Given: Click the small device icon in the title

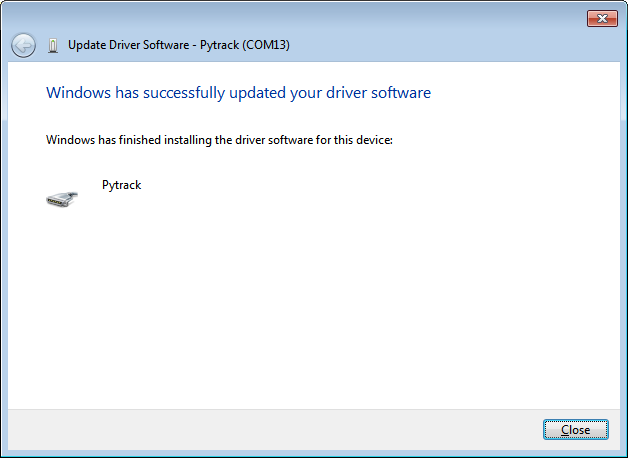Looking at the screenshot, I should point(53,45).
